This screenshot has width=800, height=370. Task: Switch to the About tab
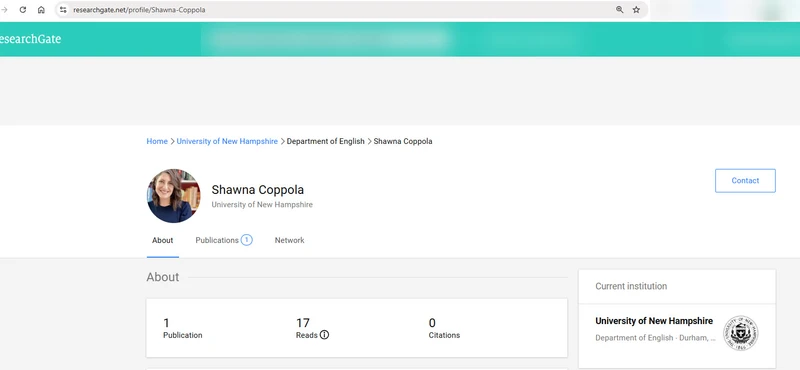tap(163, 240)
